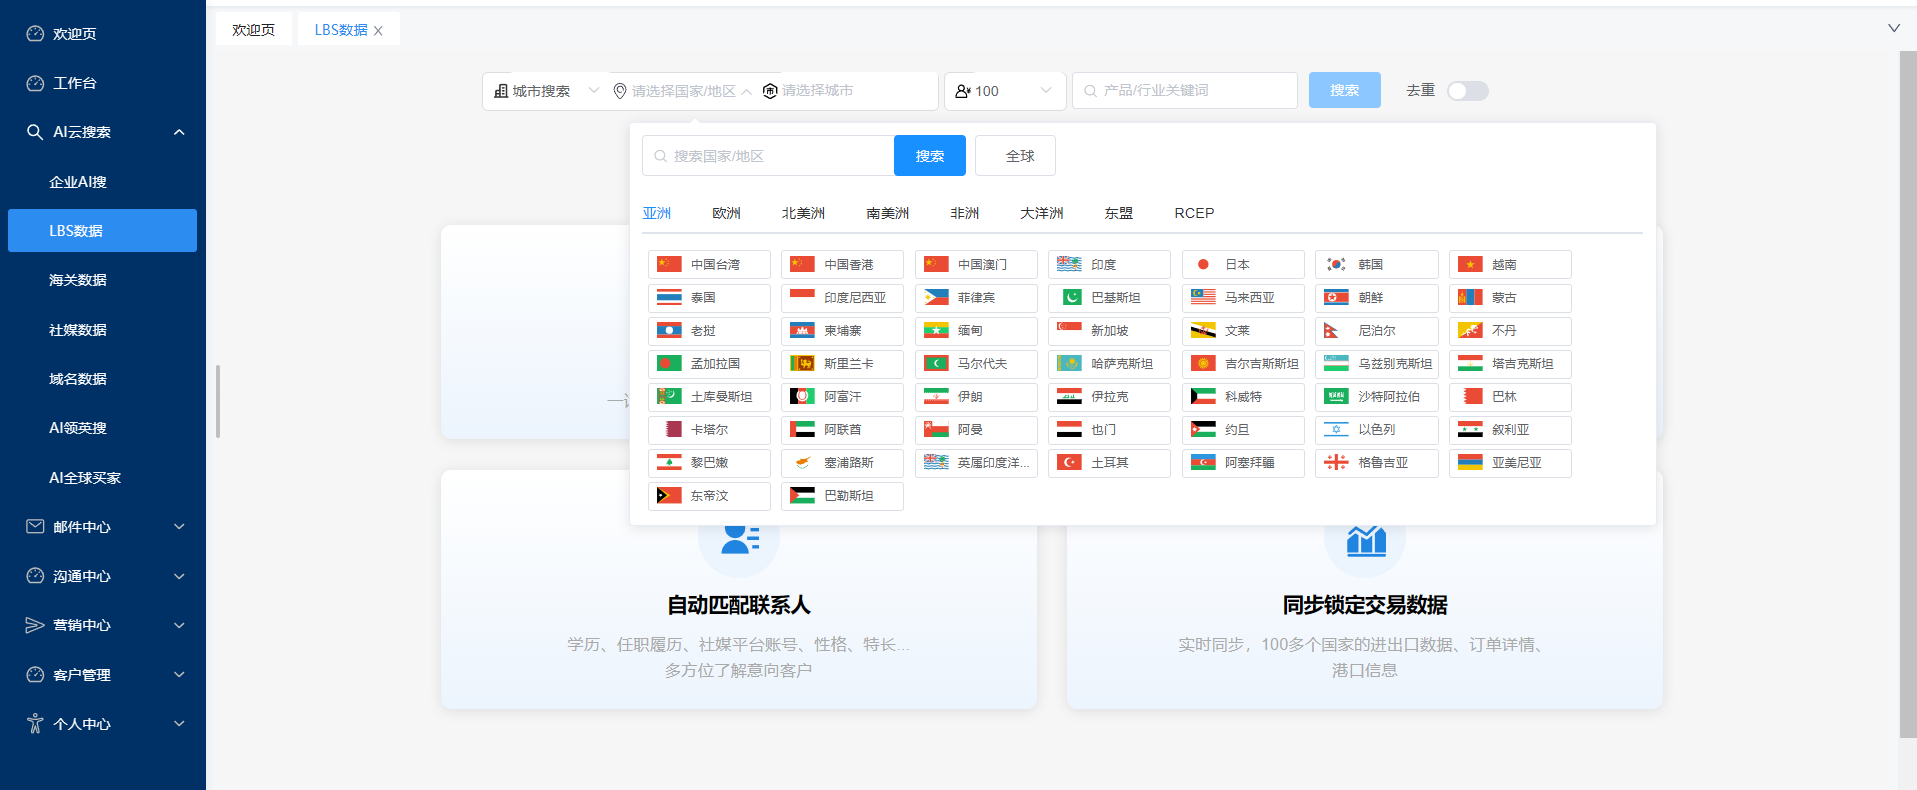Image resolution: width=1917 pixels, height=790 pixels.
Task: Select the 新加坡 country button
Action: (1109, 330)
